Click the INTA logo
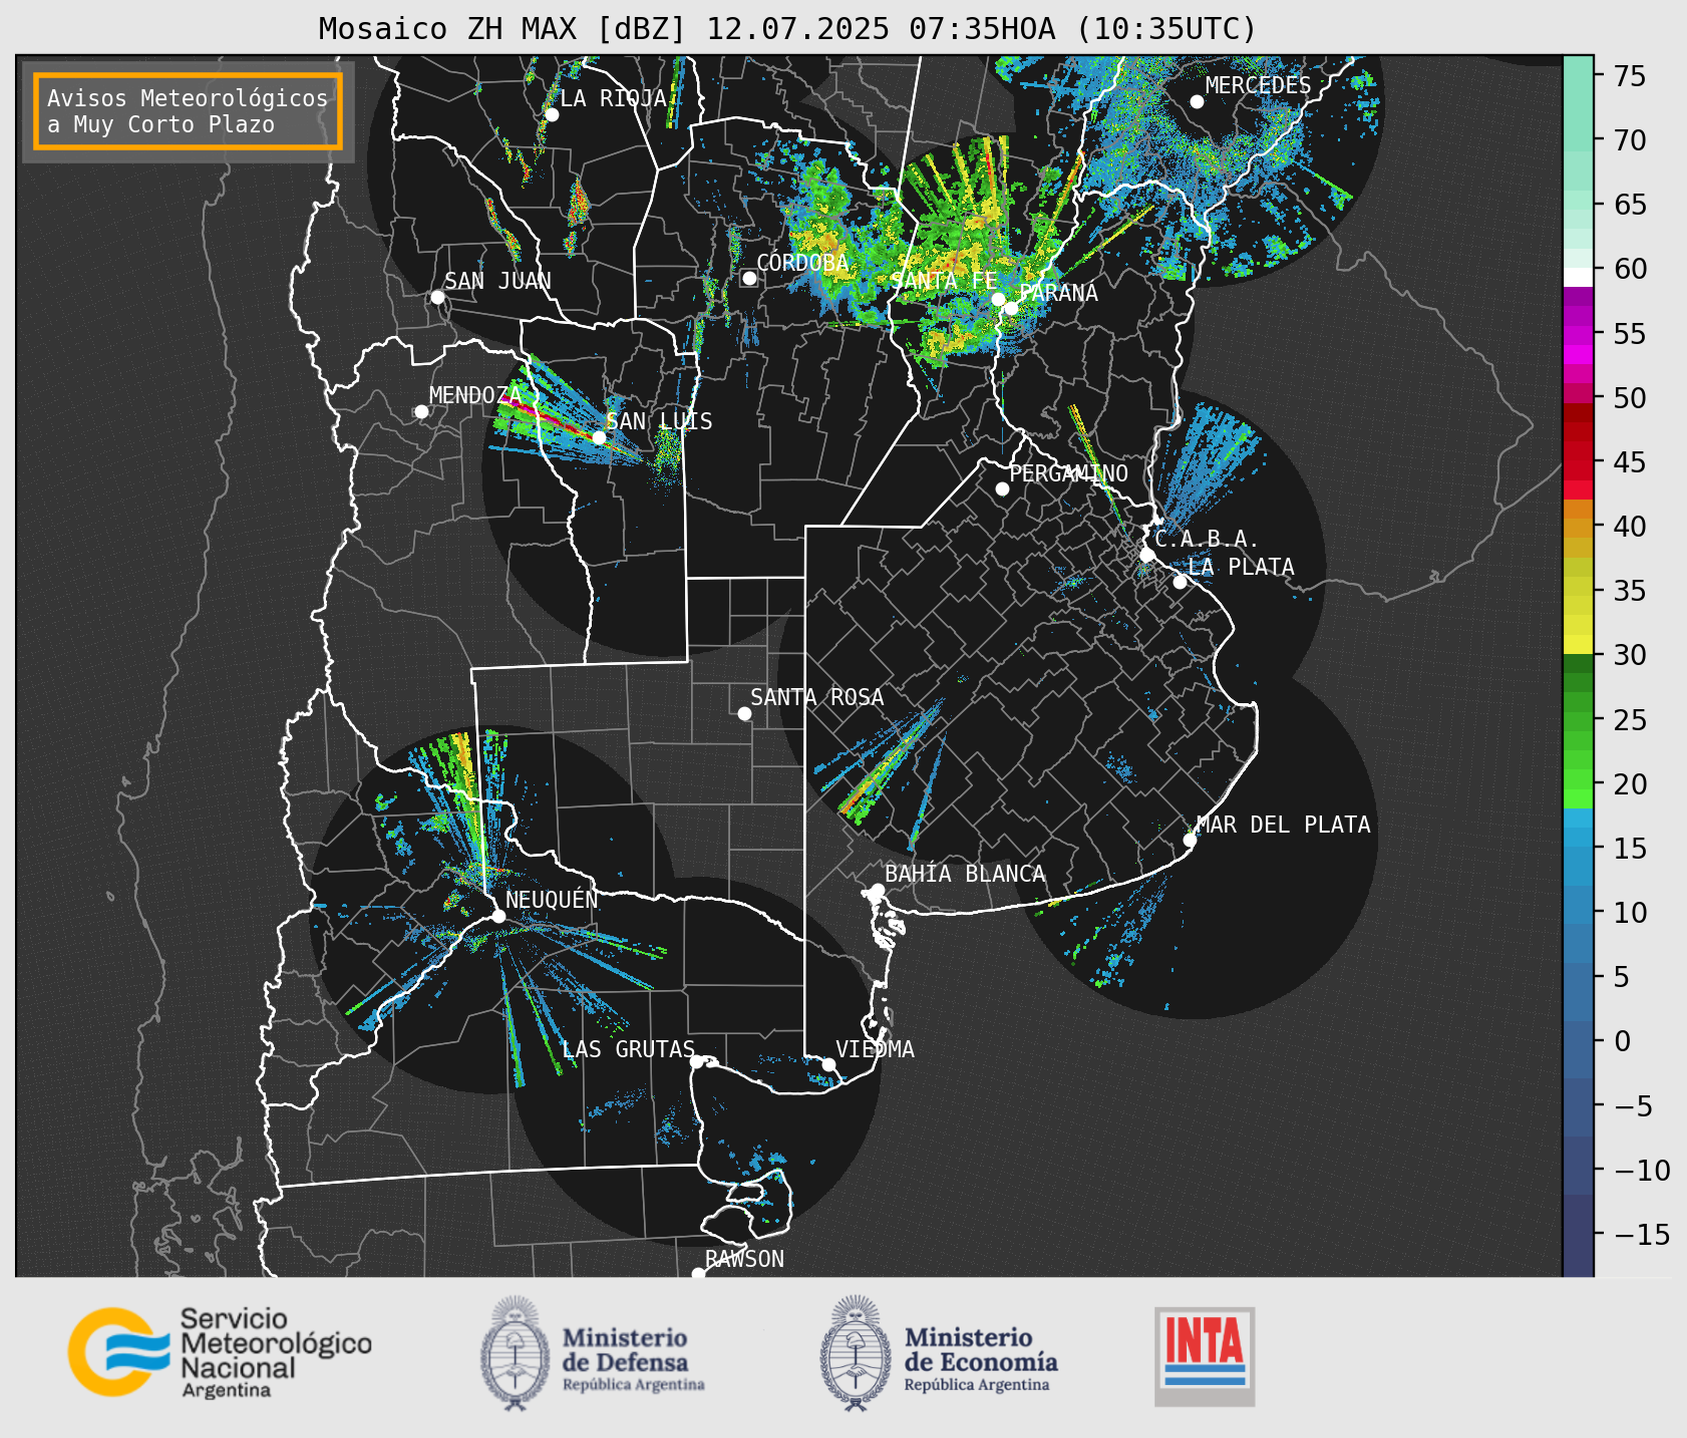The image size is (1687, 1438). pos(1205,1356)
